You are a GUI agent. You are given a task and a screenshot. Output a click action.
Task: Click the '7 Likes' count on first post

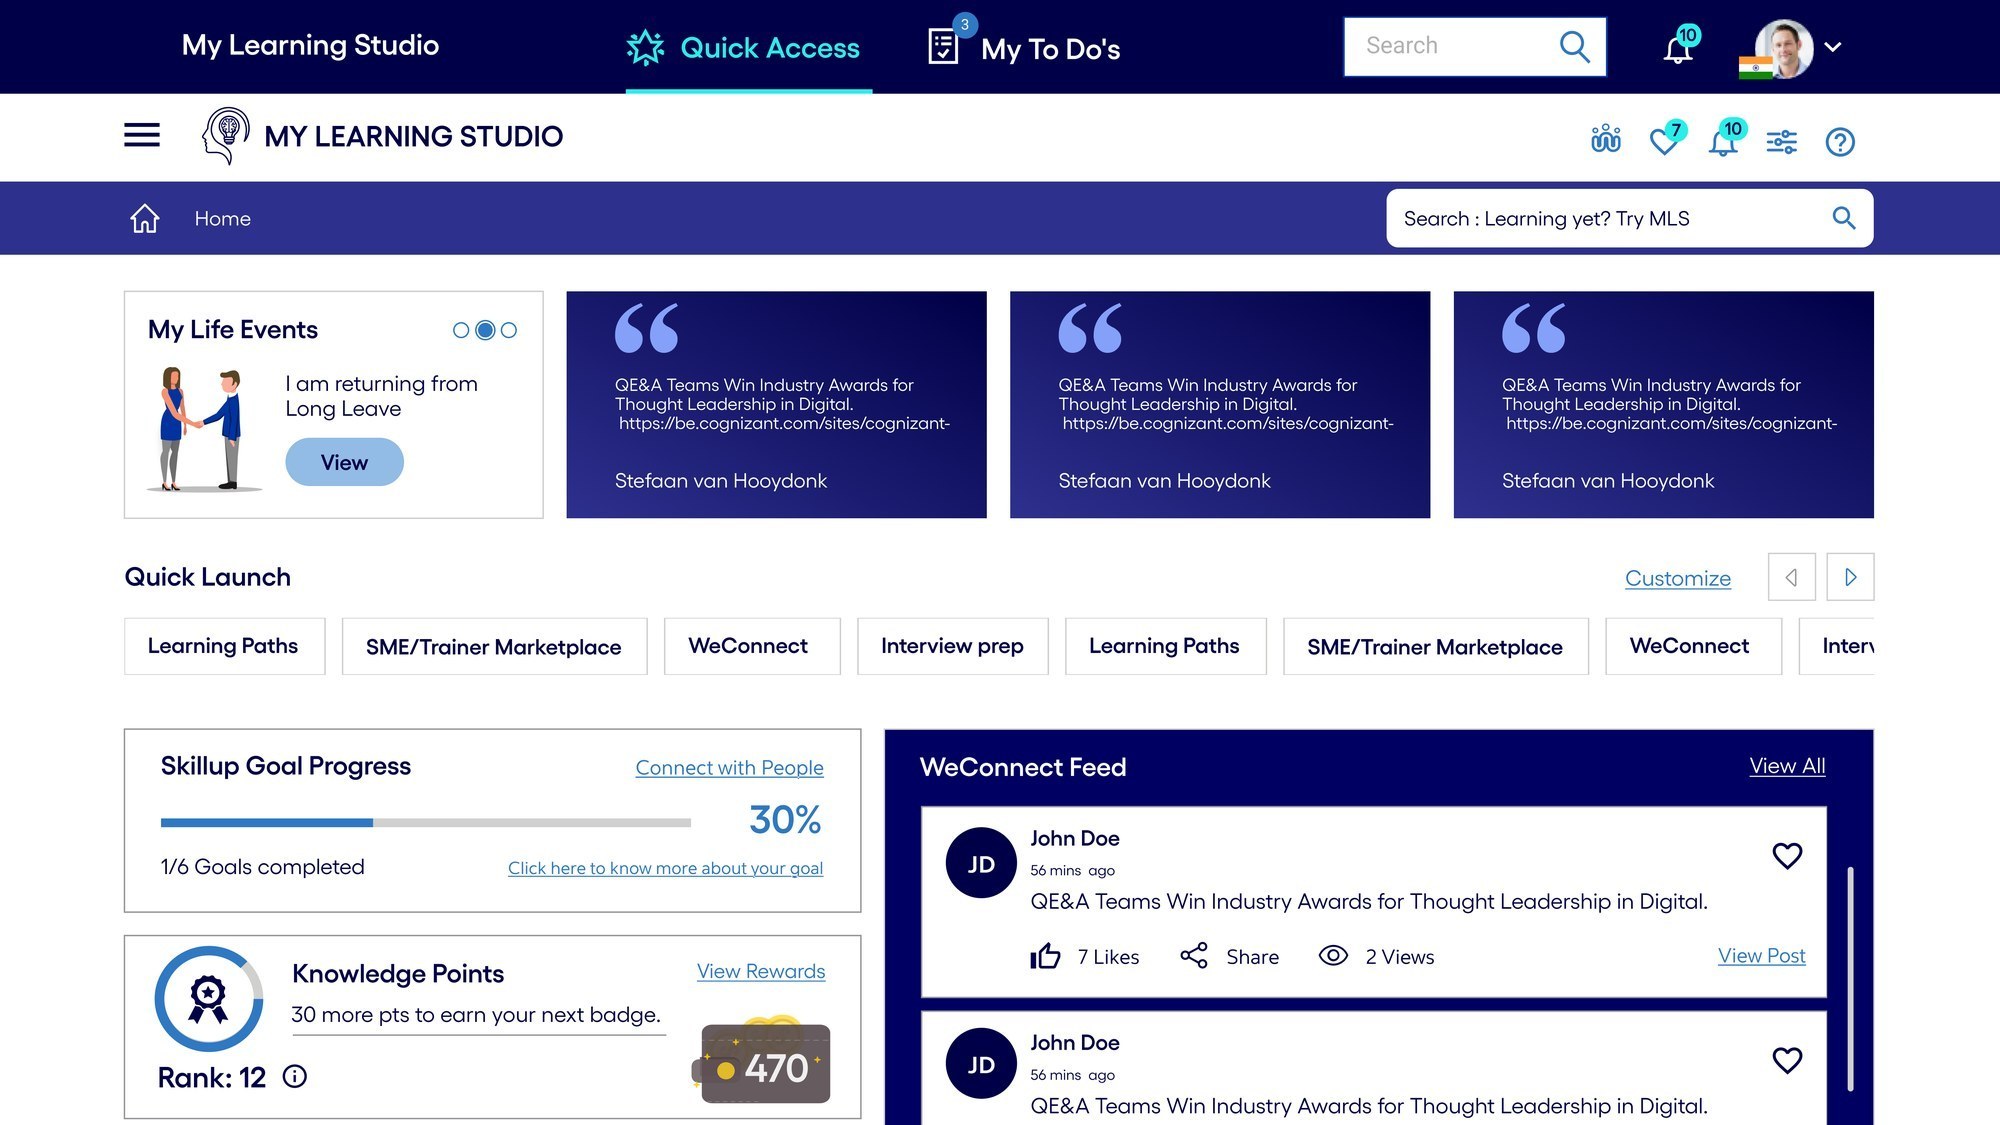click(x=1108, y=957)
